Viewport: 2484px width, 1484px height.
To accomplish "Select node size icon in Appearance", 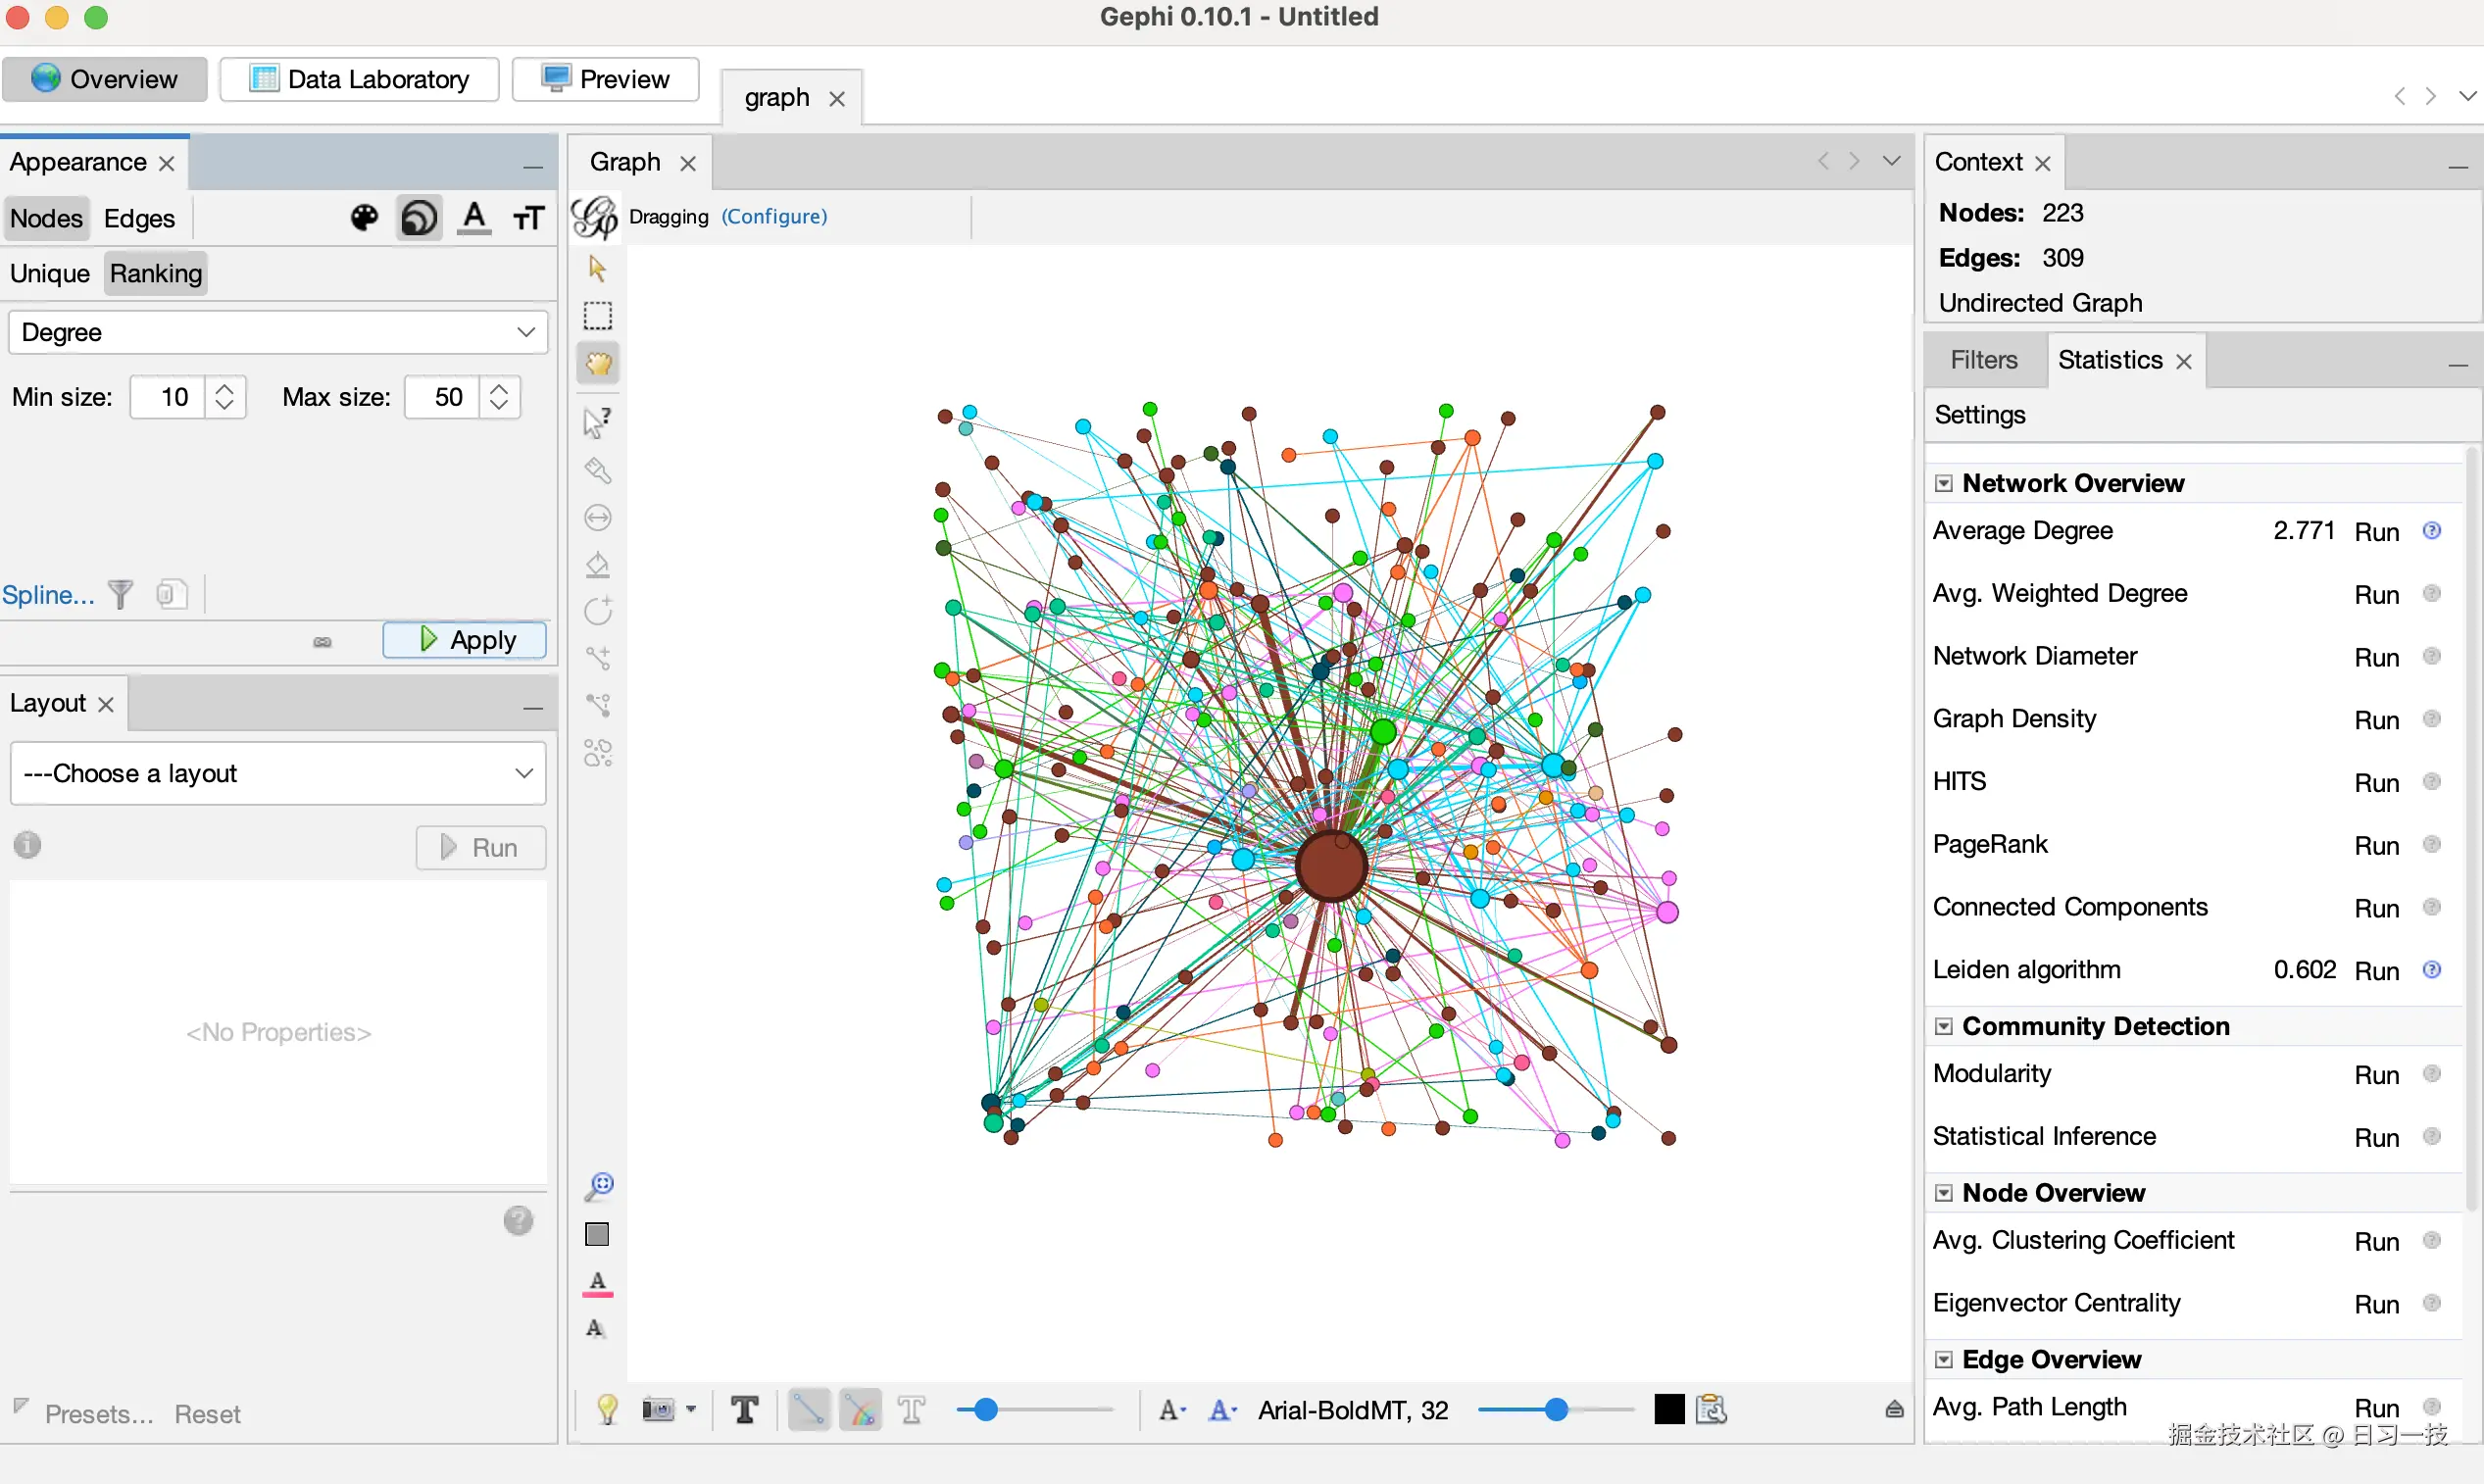I will [x=419, y=218].
